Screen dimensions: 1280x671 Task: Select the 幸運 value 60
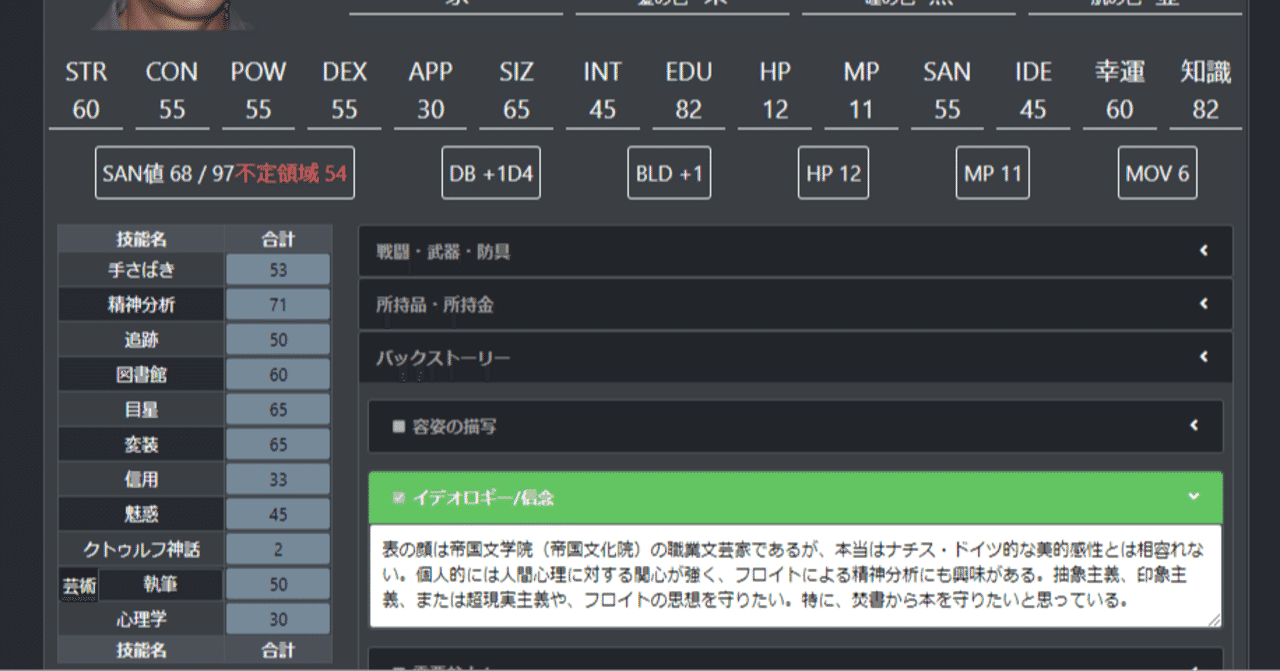[x=1119, y=110]
